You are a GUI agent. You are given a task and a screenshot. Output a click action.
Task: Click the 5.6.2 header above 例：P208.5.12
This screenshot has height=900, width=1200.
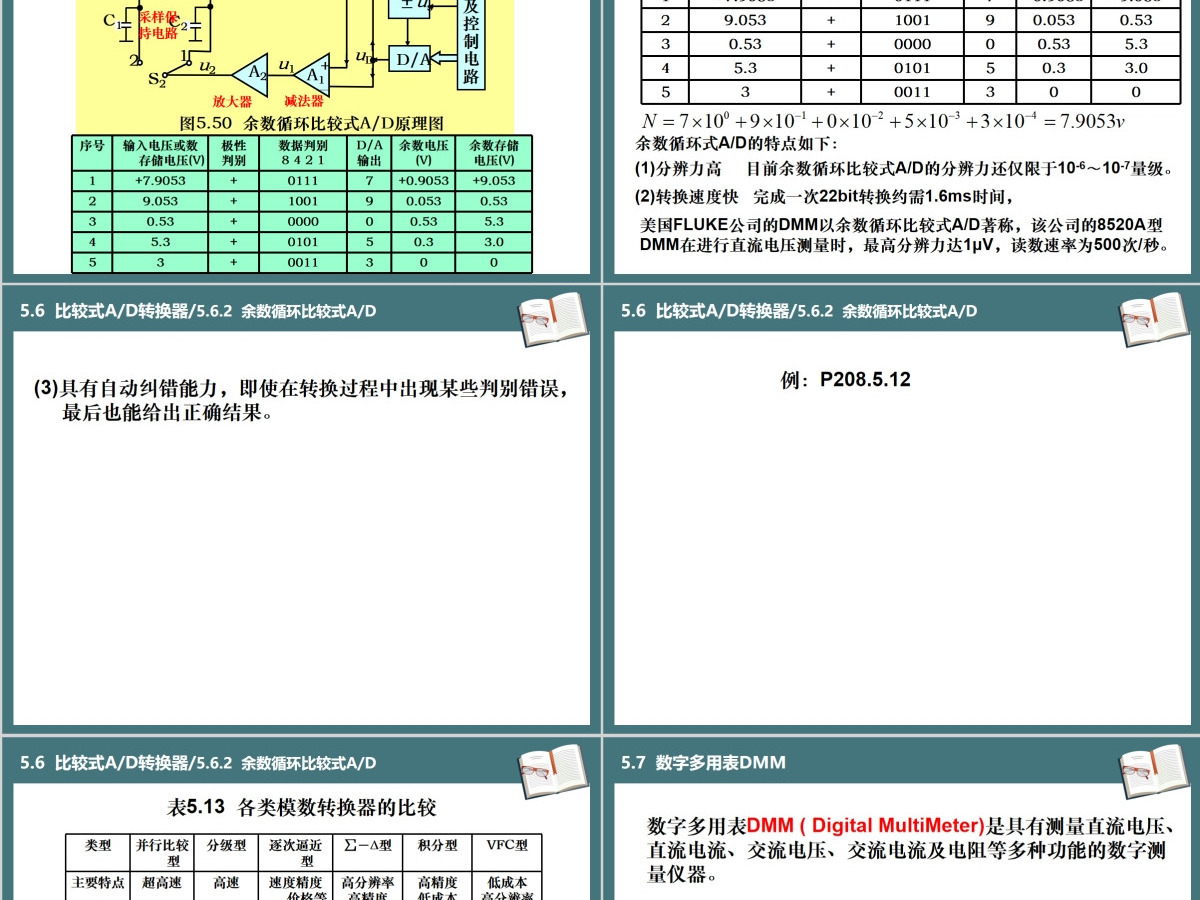[798, 311]
